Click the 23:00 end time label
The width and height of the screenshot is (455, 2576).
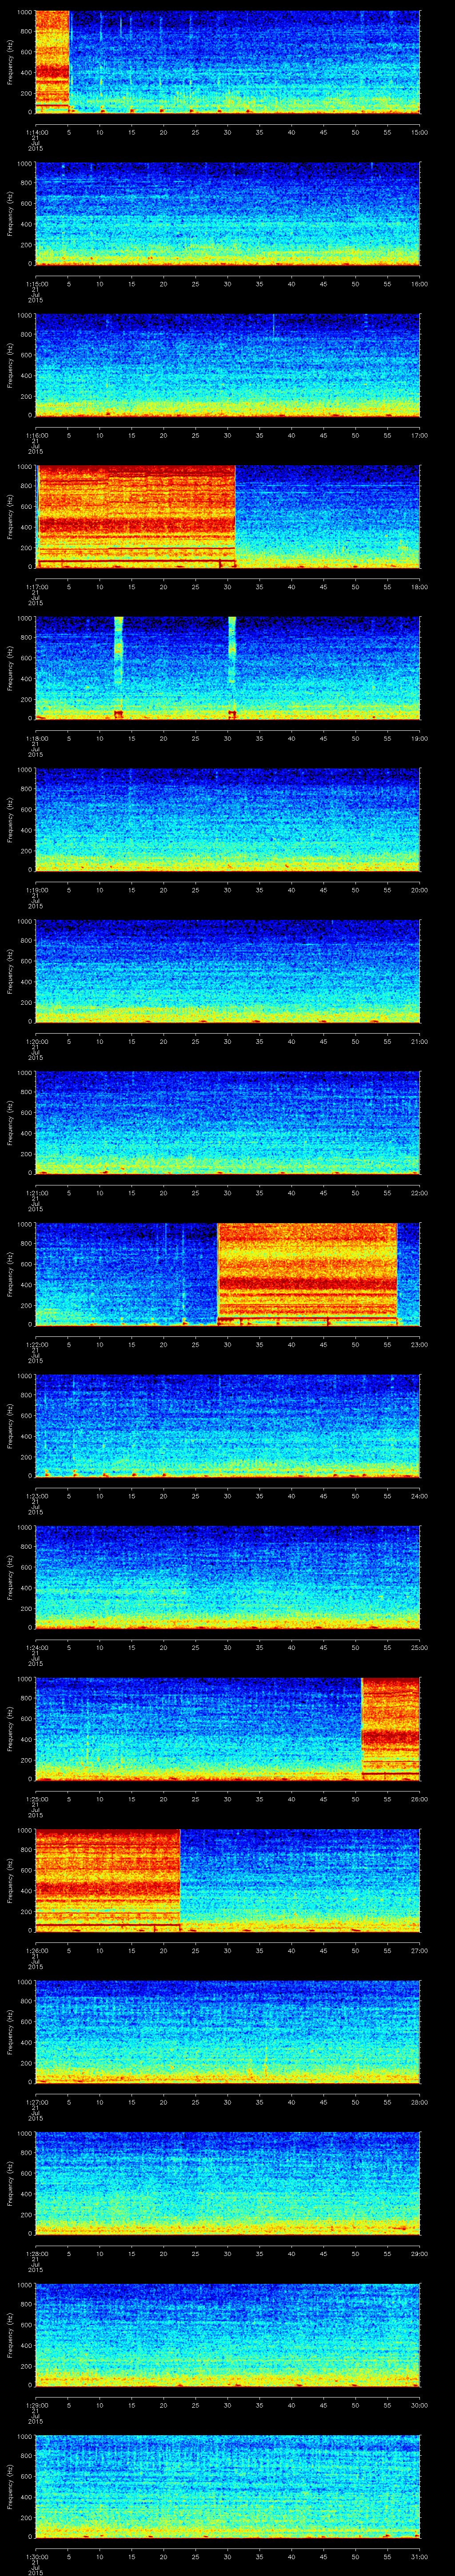(x=420, y=1344)
